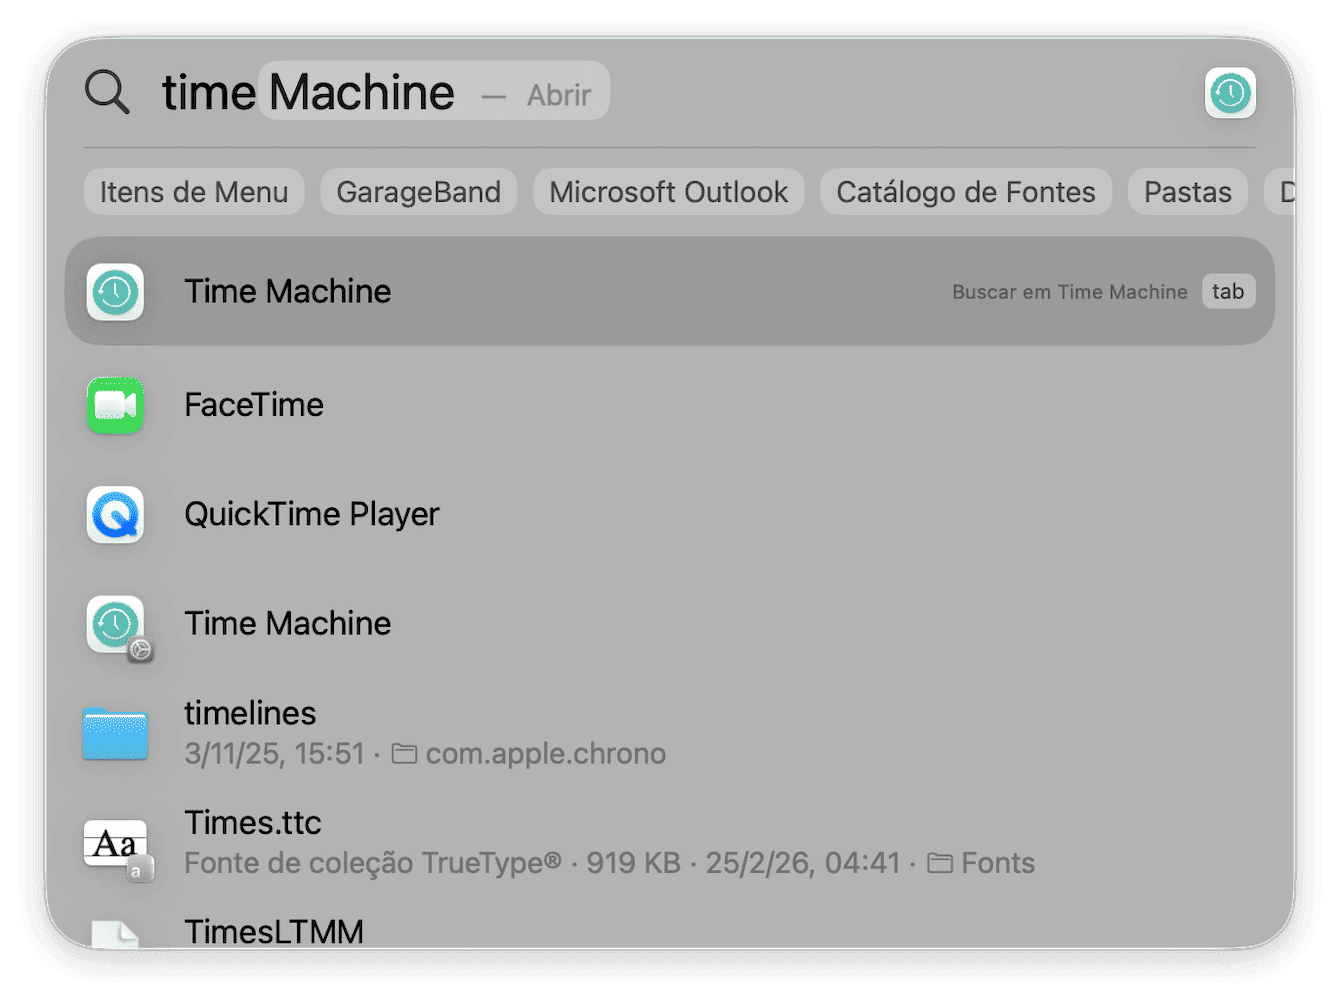Open the Times.ttc font result
The image size is (1340, 1002).
point(670,842)
